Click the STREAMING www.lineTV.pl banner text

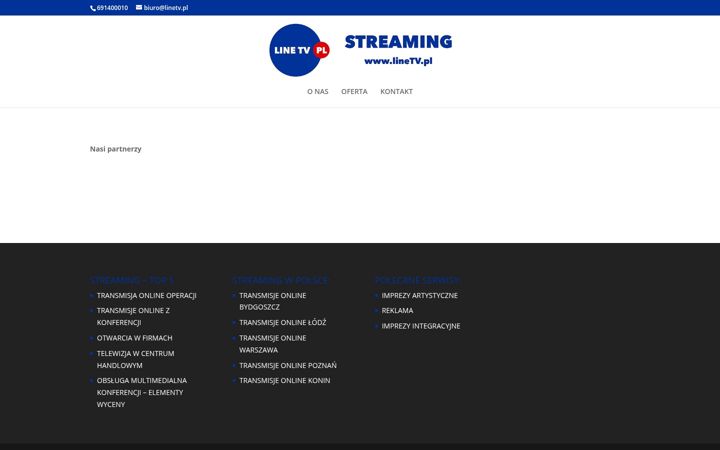coord(398,50)
